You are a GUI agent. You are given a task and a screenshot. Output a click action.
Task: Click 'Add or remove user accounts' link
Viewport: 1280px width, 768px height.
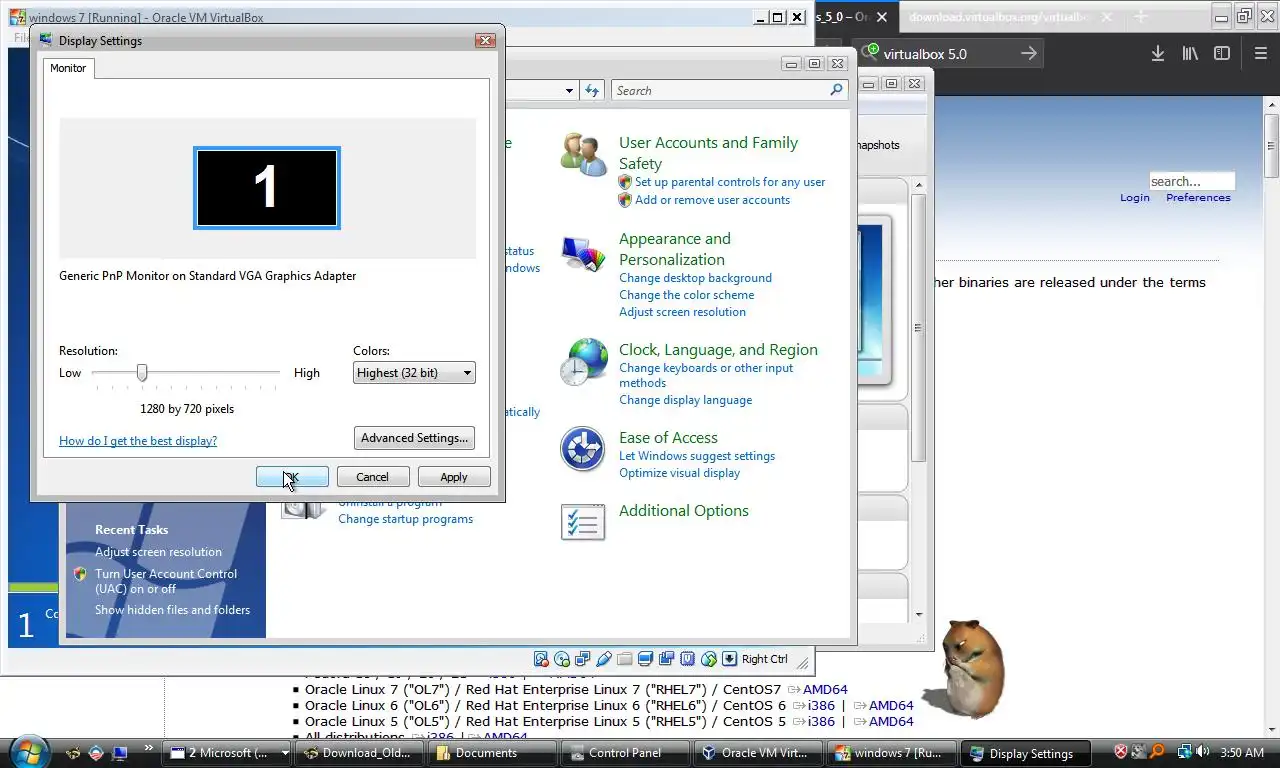point(712,200)
